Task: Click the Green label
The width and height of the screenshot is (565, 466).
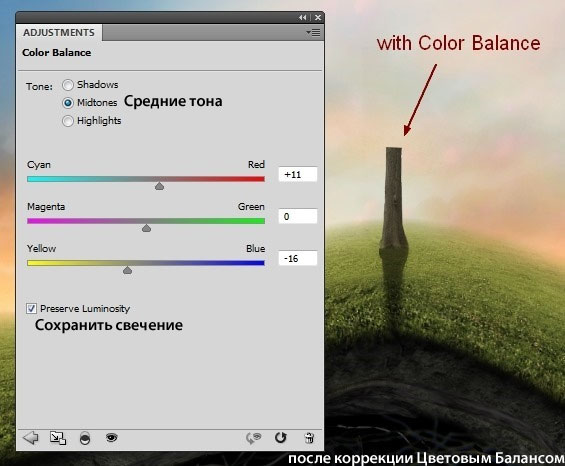Action: (251, 207)
